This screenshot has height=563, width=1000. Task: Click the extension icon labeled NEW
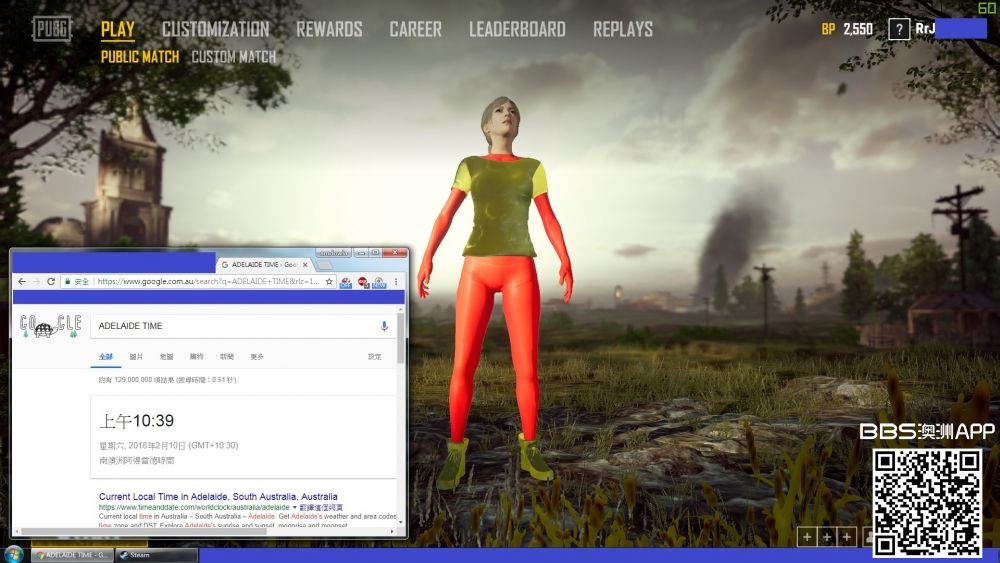click(x=379, y=282)
